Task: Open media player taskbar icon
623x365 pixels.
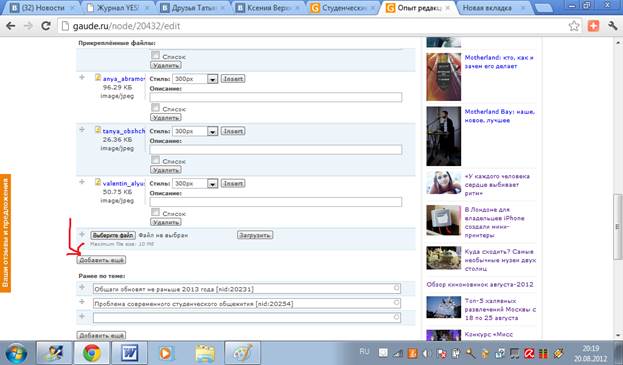Action: 166,353
